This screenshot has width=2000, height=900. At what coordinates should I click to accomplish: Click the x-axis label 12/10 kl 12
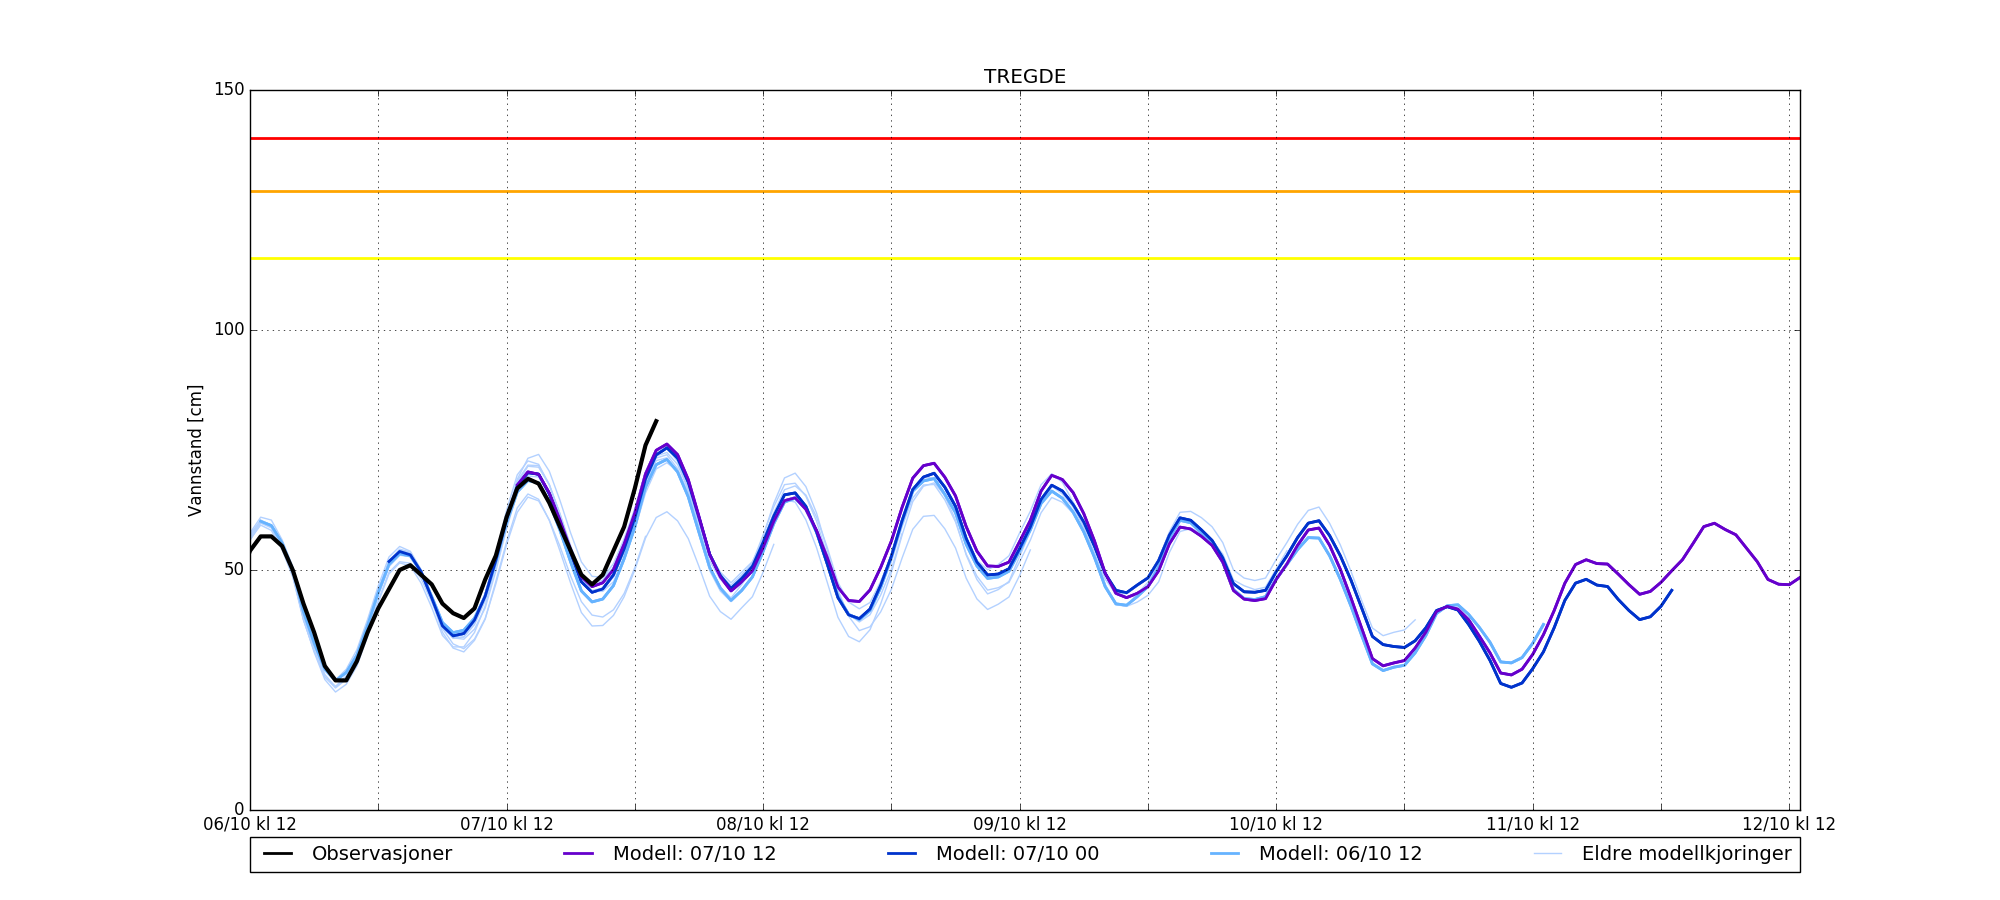coord(1789,824)
